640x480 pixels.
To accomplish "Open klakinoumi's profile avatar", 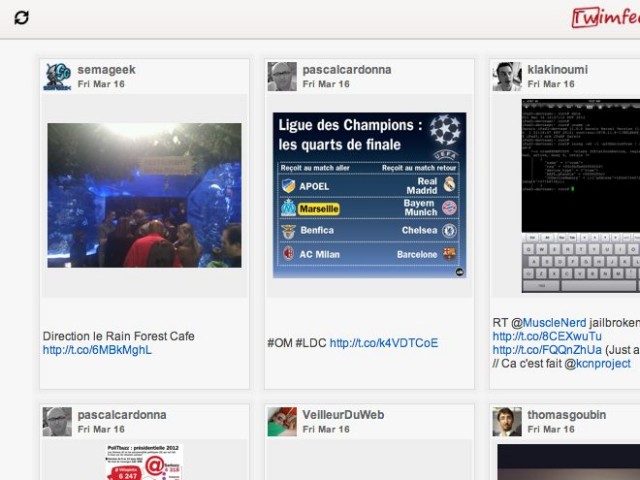I will click(507, 76).
